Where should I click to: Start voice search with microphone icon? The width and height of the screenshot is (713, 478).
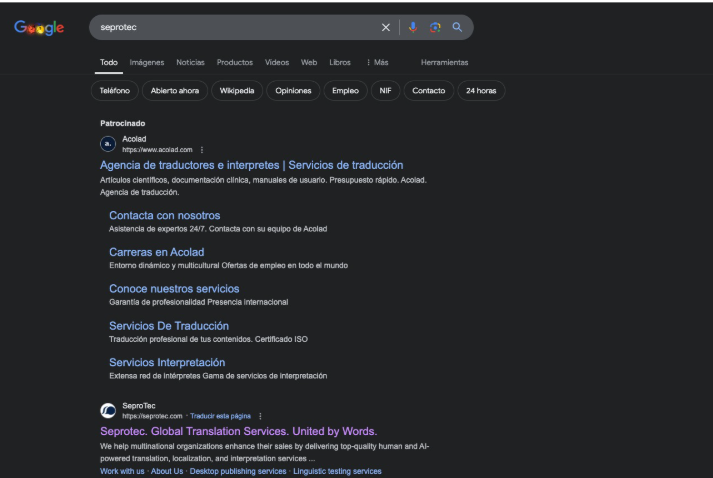pyautogui.click(x=412, y=28)
